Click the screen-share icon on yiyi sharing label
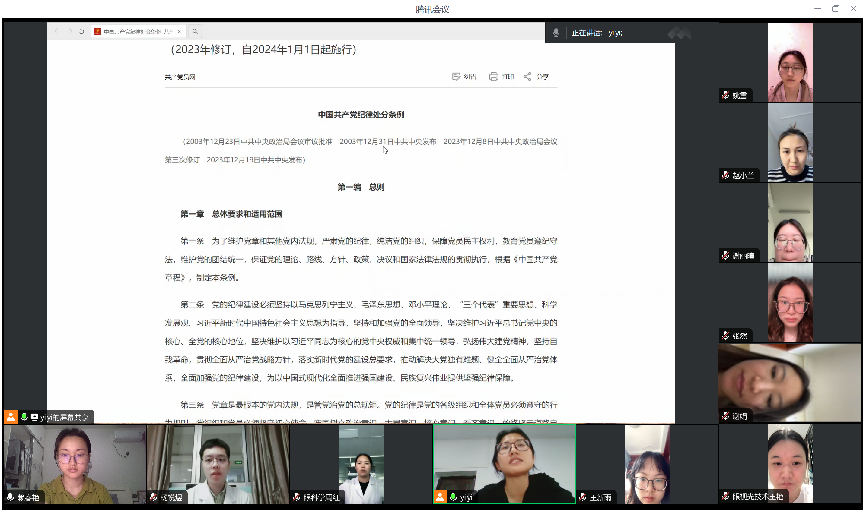Screen dimensions: 863x514 pos(35,418)
